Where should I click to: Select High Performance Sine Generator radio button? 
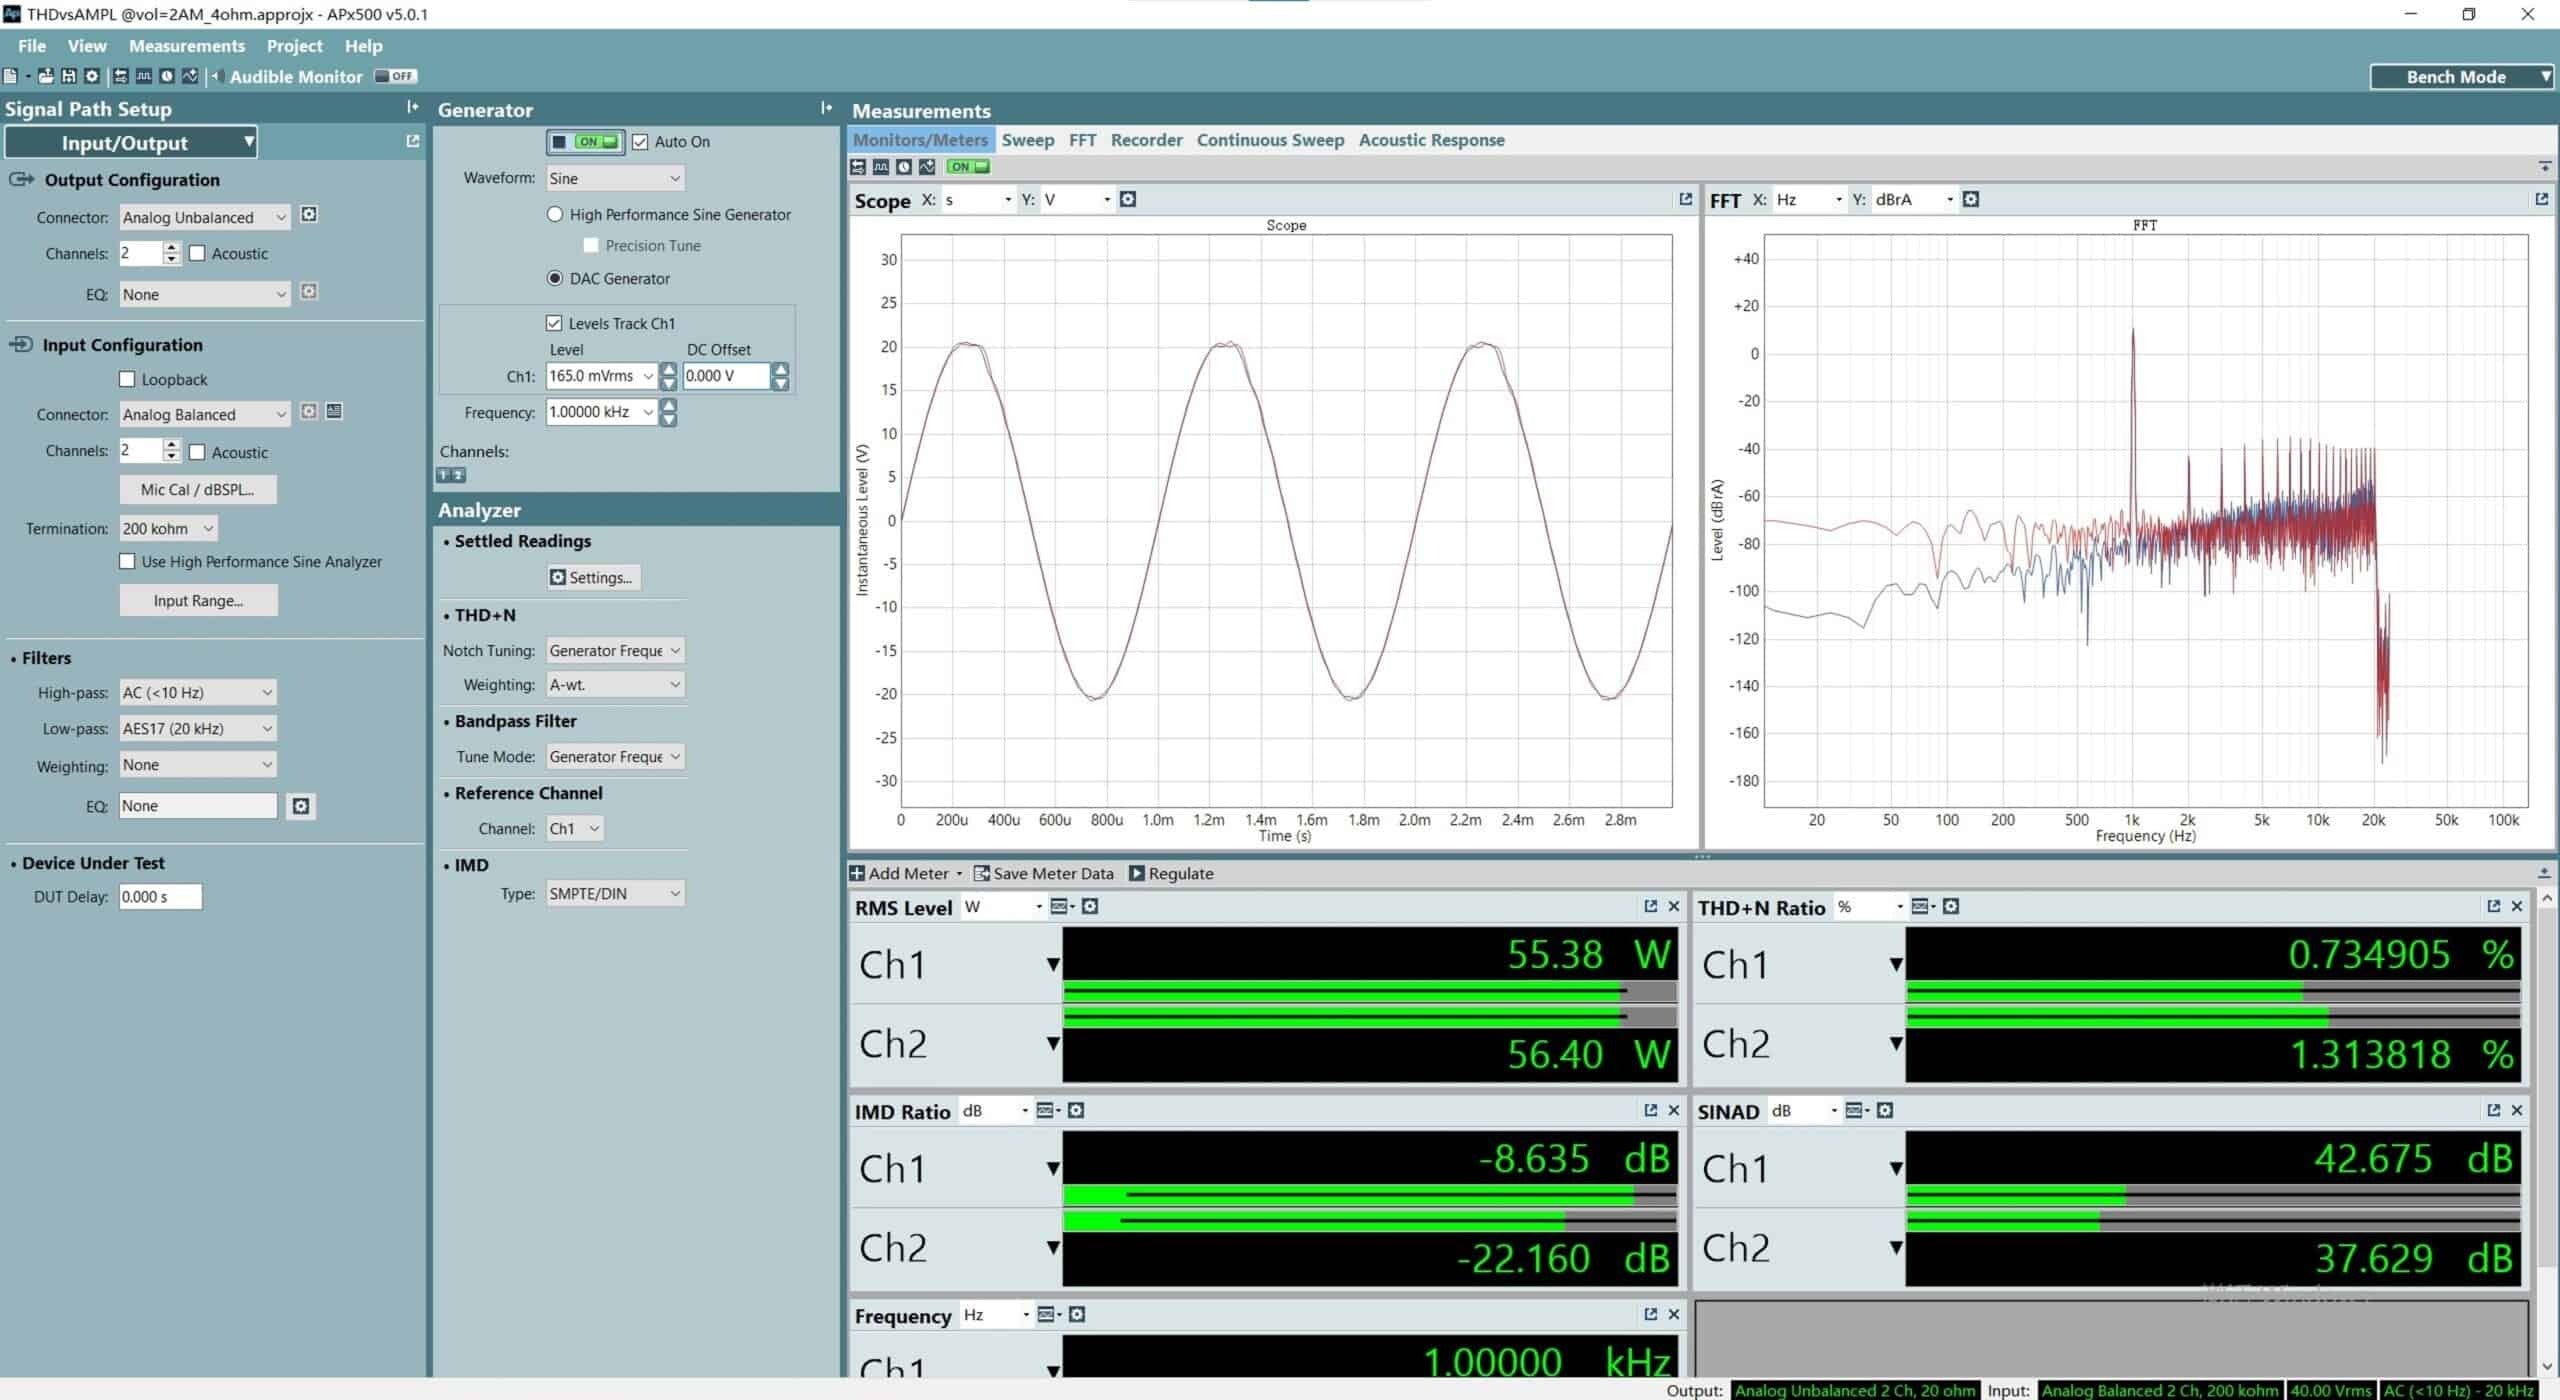coord(555,214)
